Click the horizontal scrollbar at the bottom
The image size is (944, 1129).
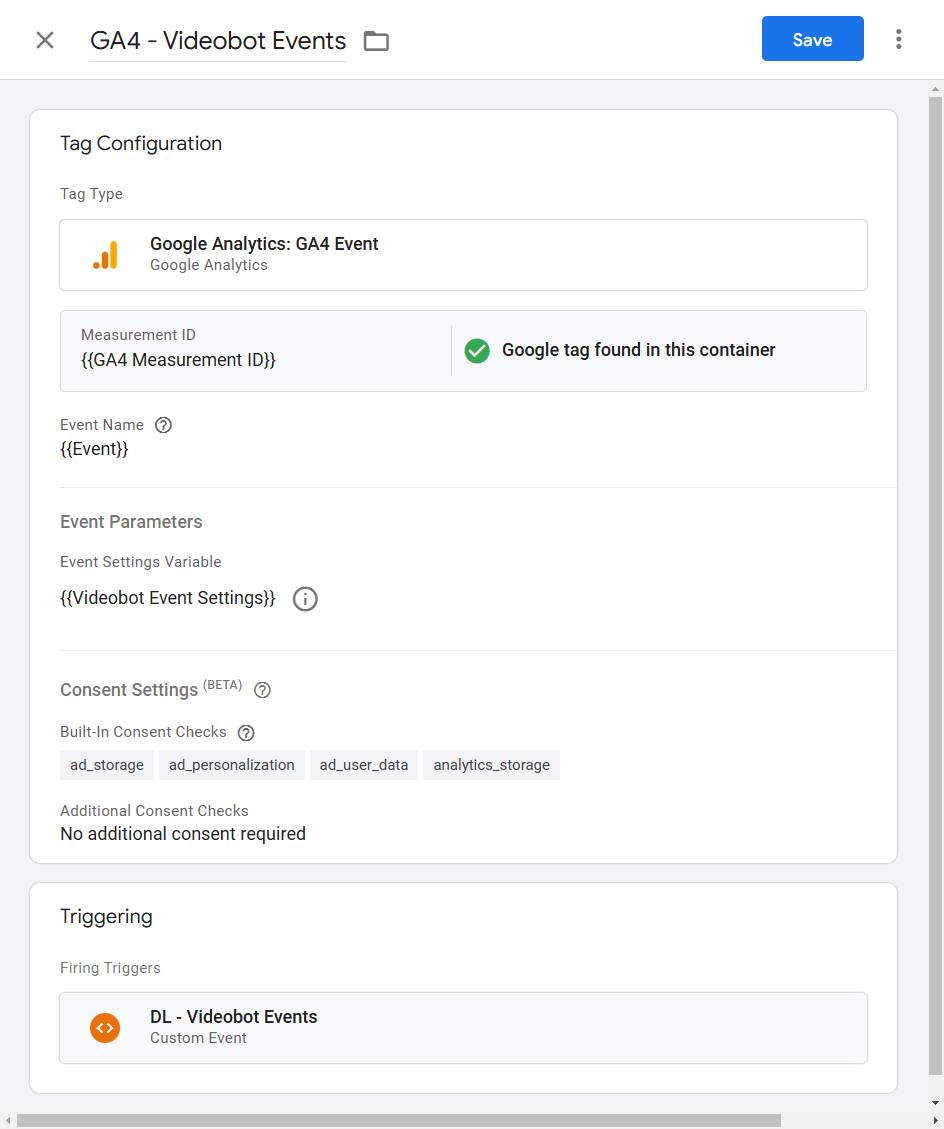pos(400,1120)
